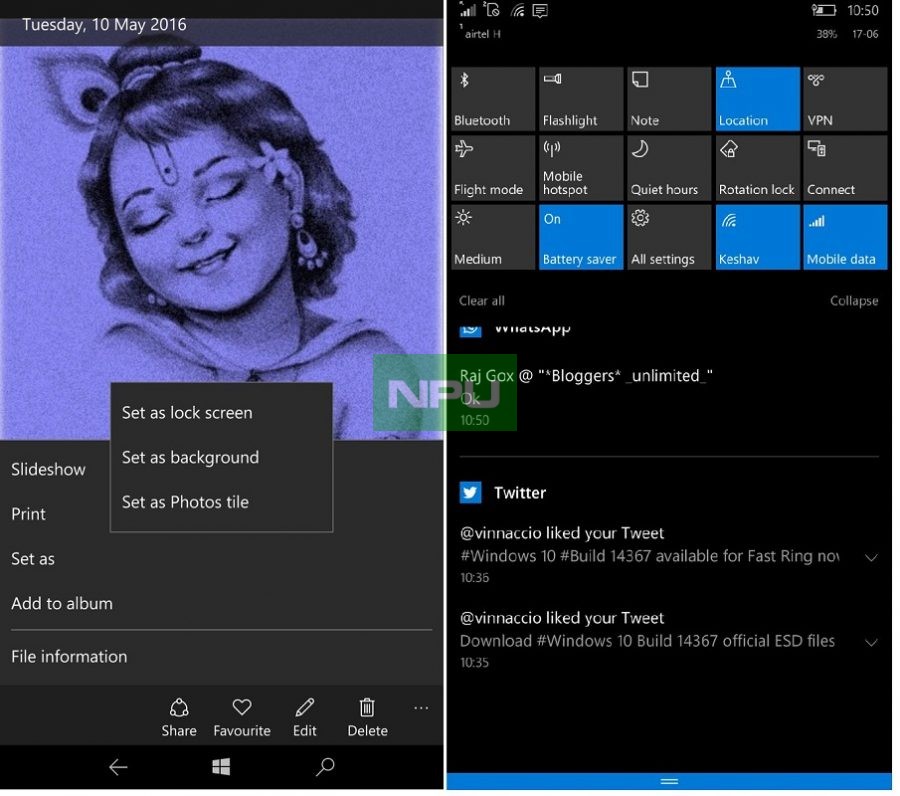Tap the 10:50 clock in status bar

pyautogui.click(x=863, y=10)
